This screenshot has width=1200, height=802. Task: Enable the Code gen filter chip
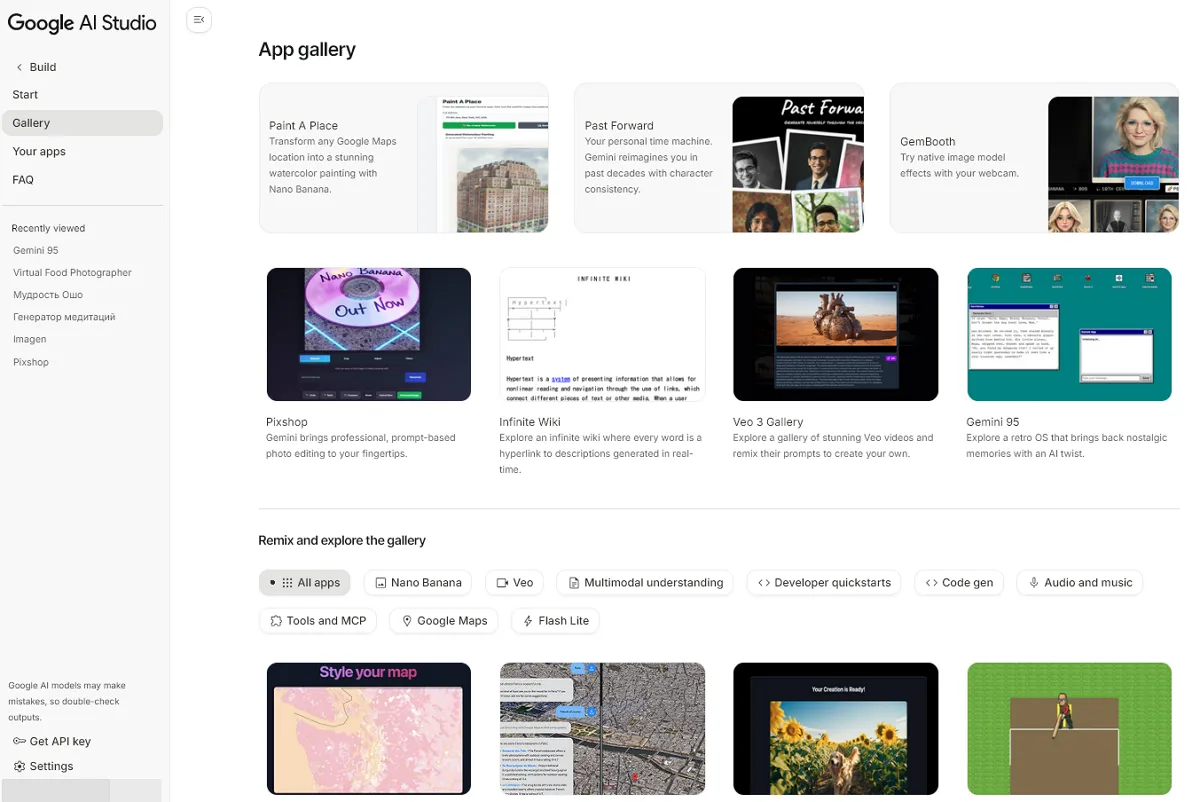[959, 582]
